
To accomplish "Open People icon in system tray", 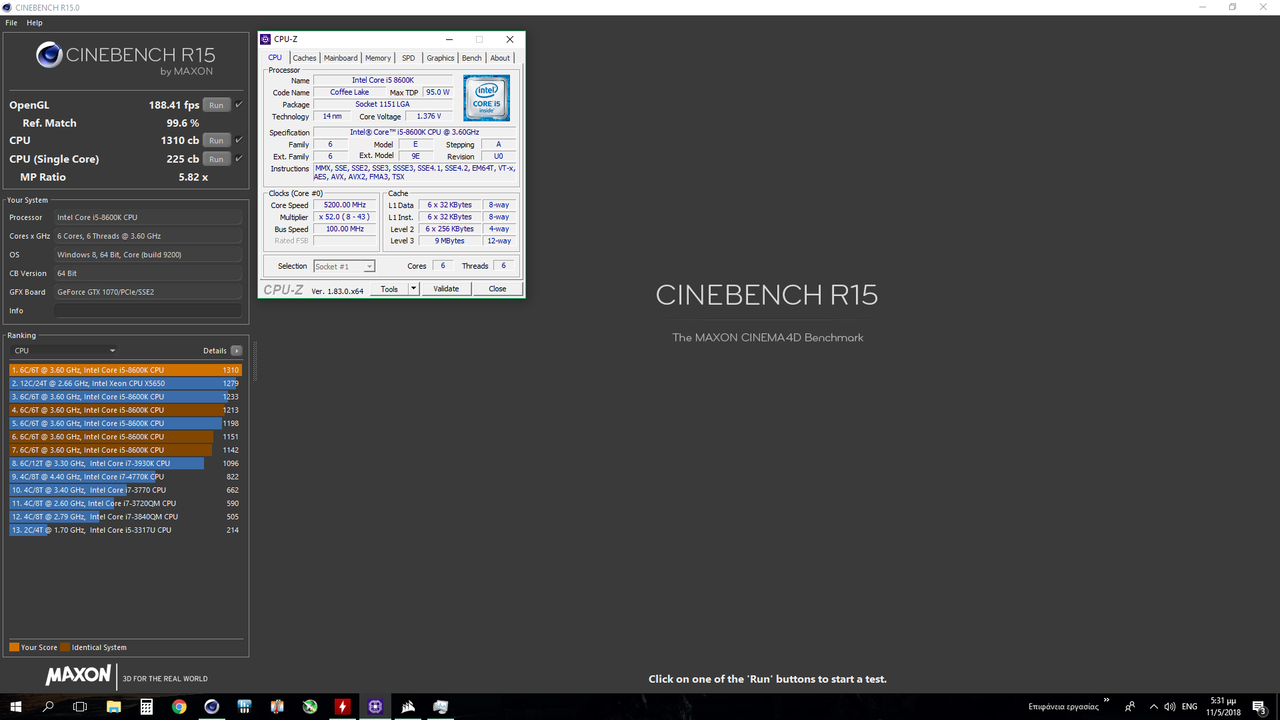I will pyautogui.click(x=1130, y=706).
